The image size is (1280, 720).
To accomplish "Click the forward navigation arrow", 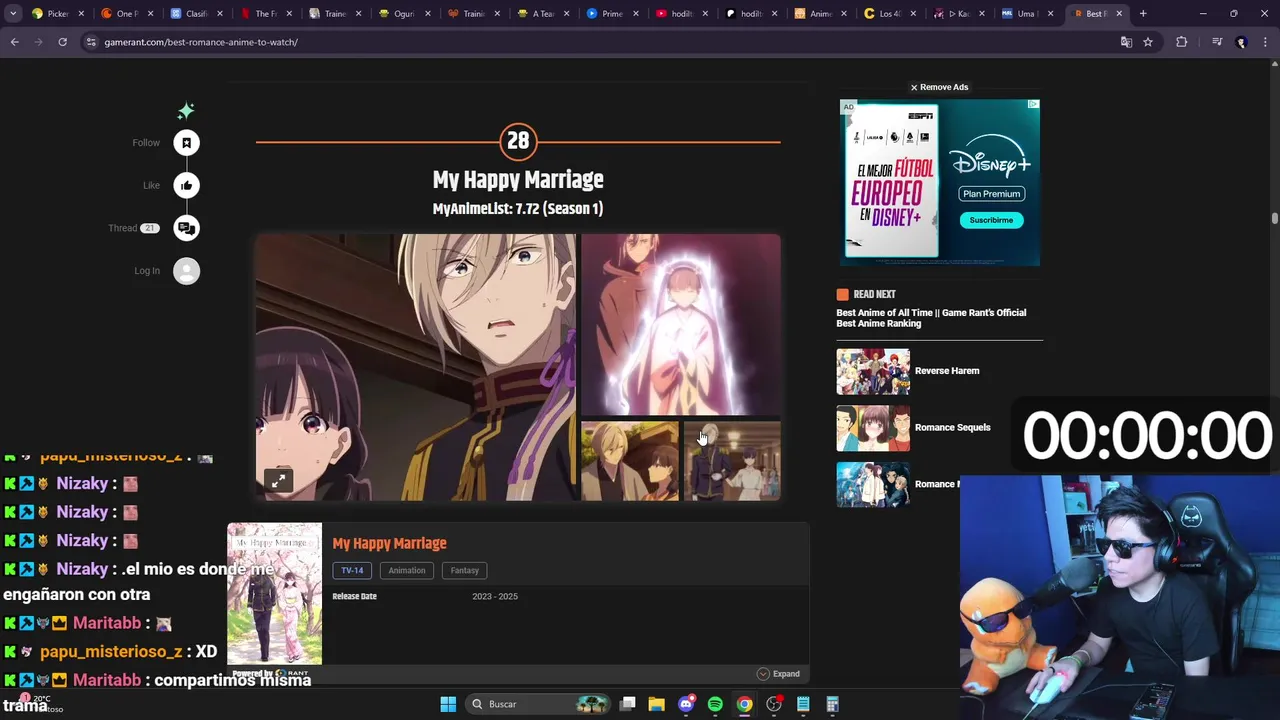I will (38, 42).
